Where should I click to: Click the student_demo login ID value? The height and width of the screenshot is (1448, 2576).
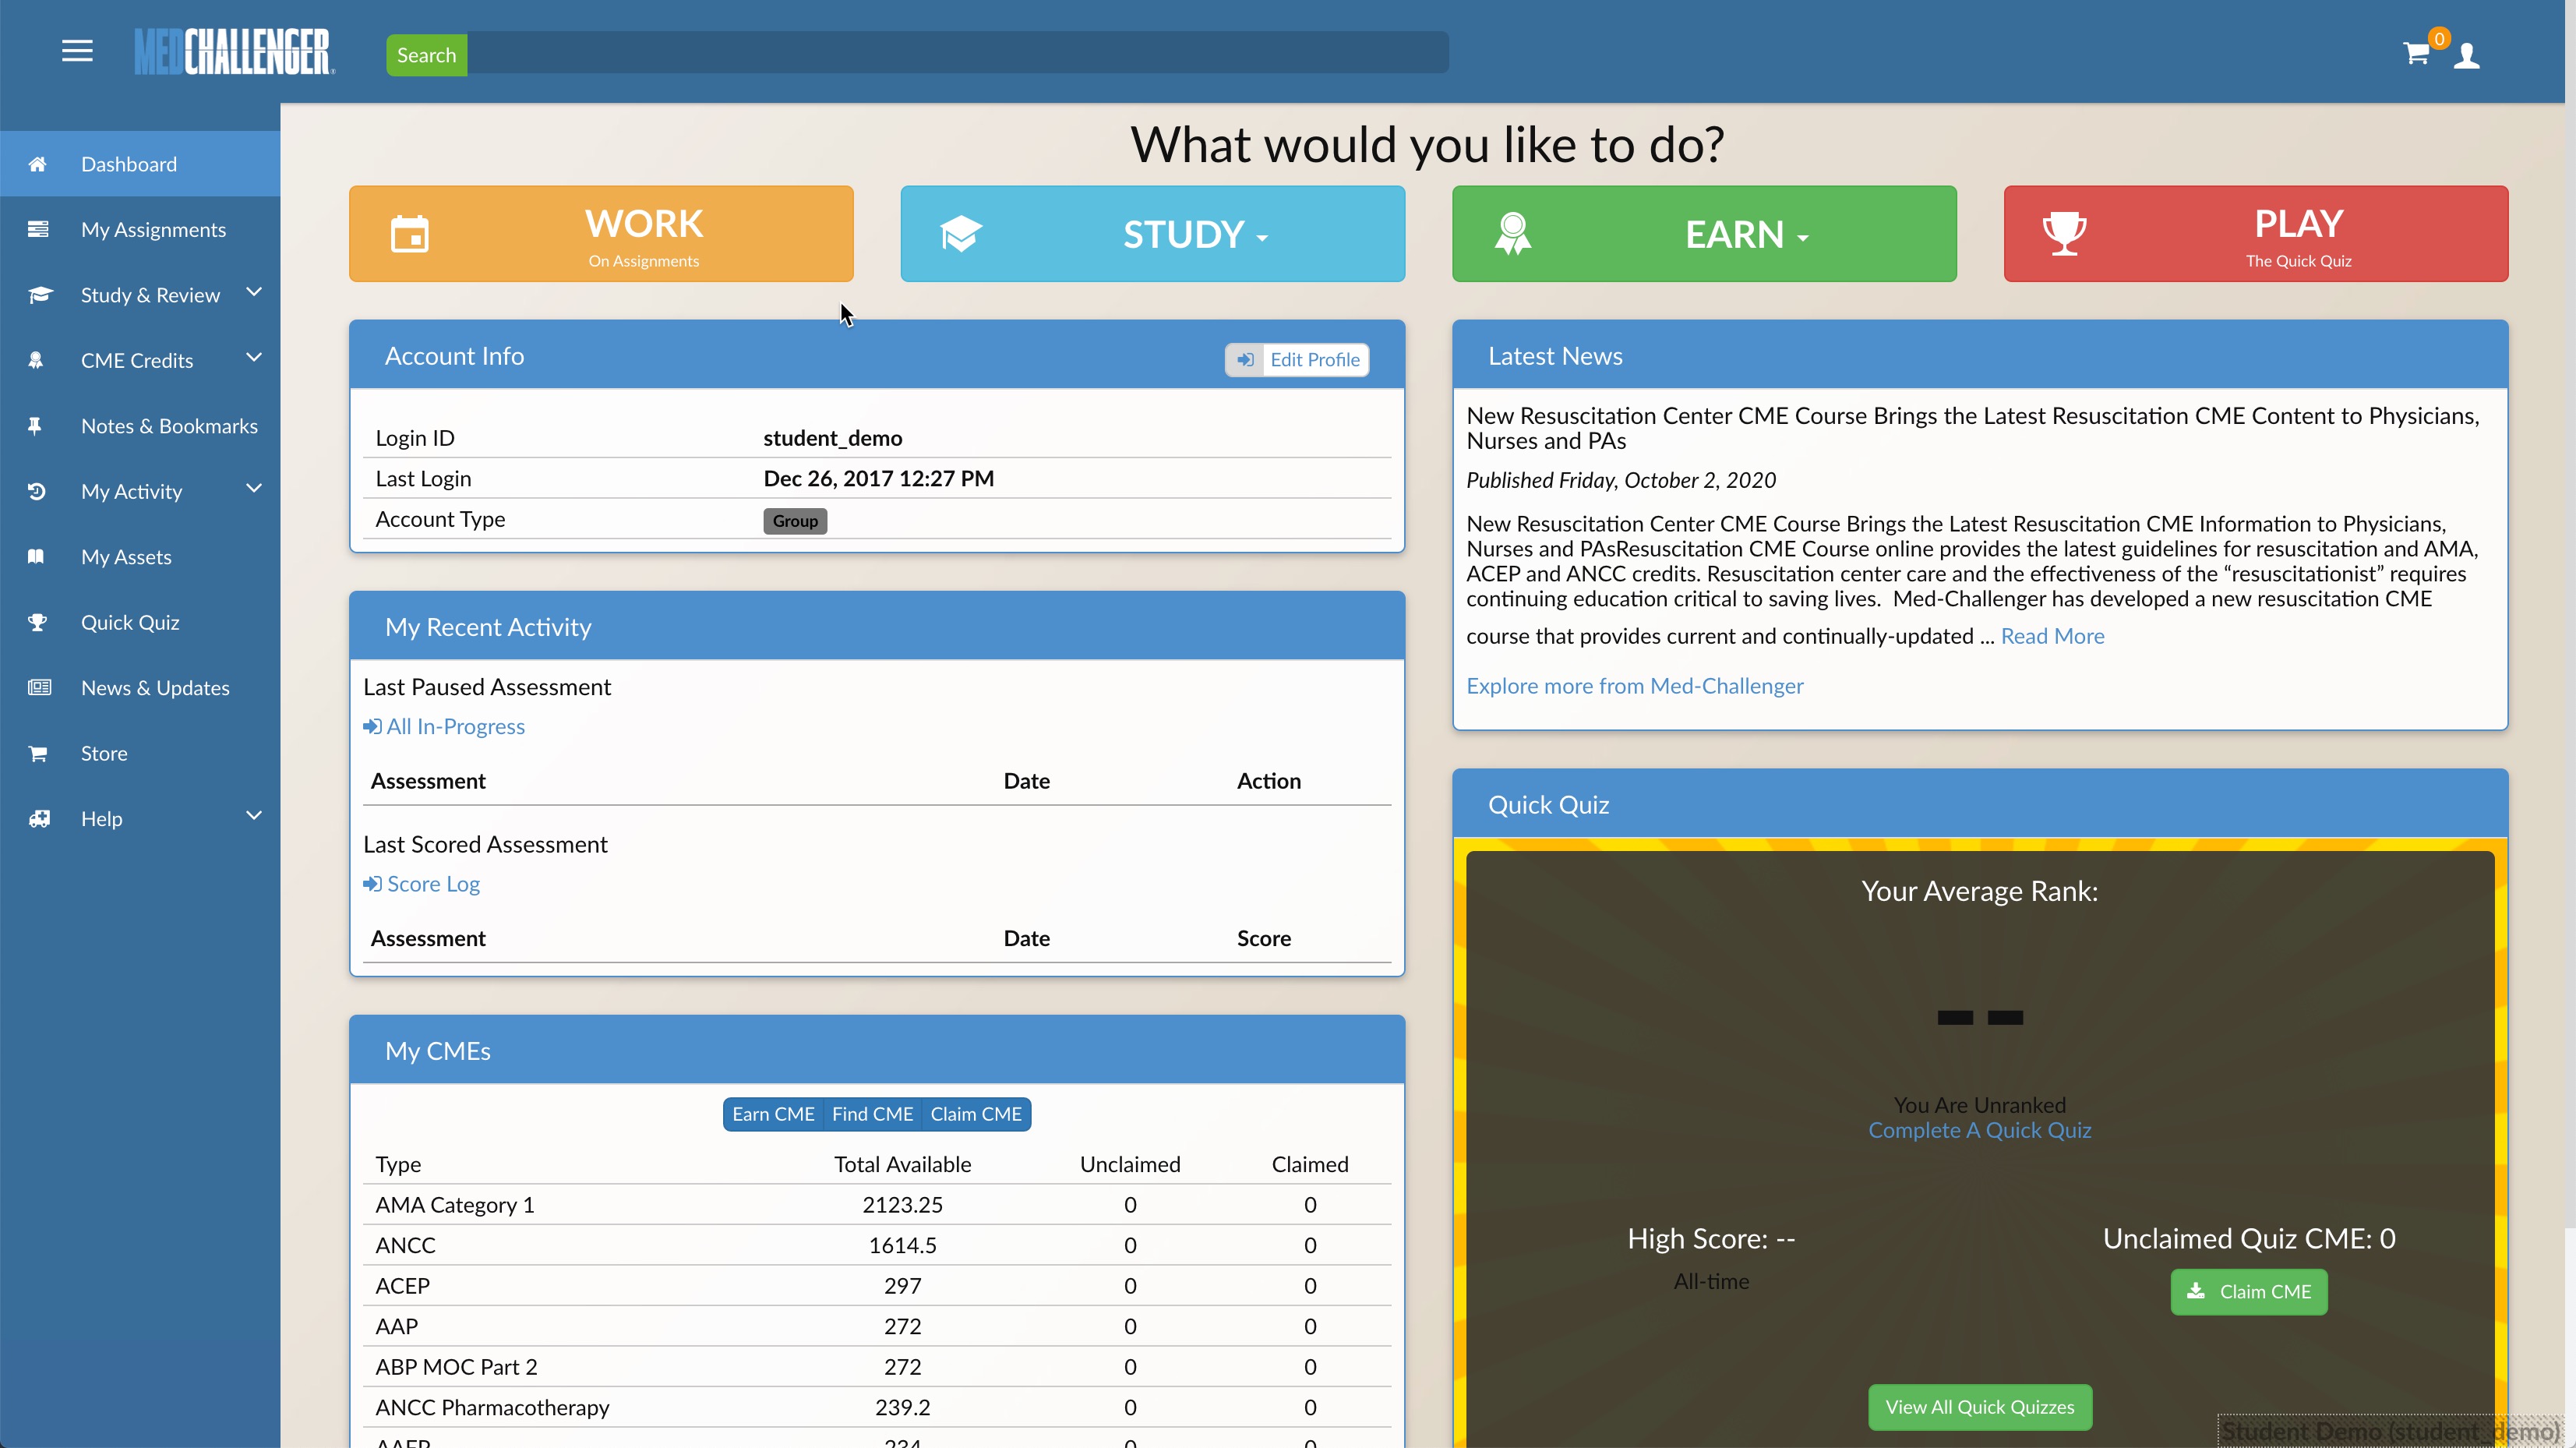point(833,438)
